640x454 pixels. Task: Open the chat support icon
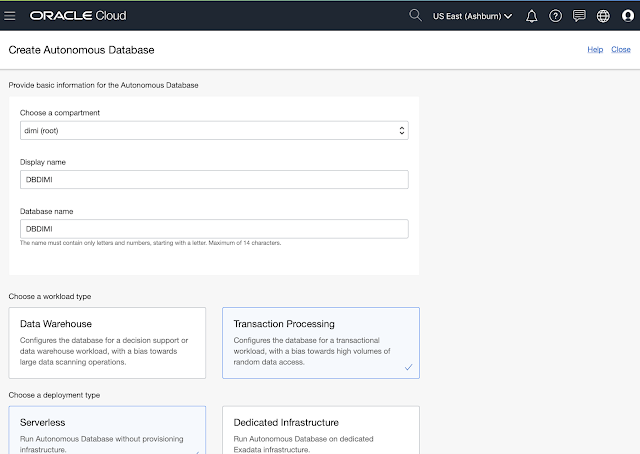[579, 16]
